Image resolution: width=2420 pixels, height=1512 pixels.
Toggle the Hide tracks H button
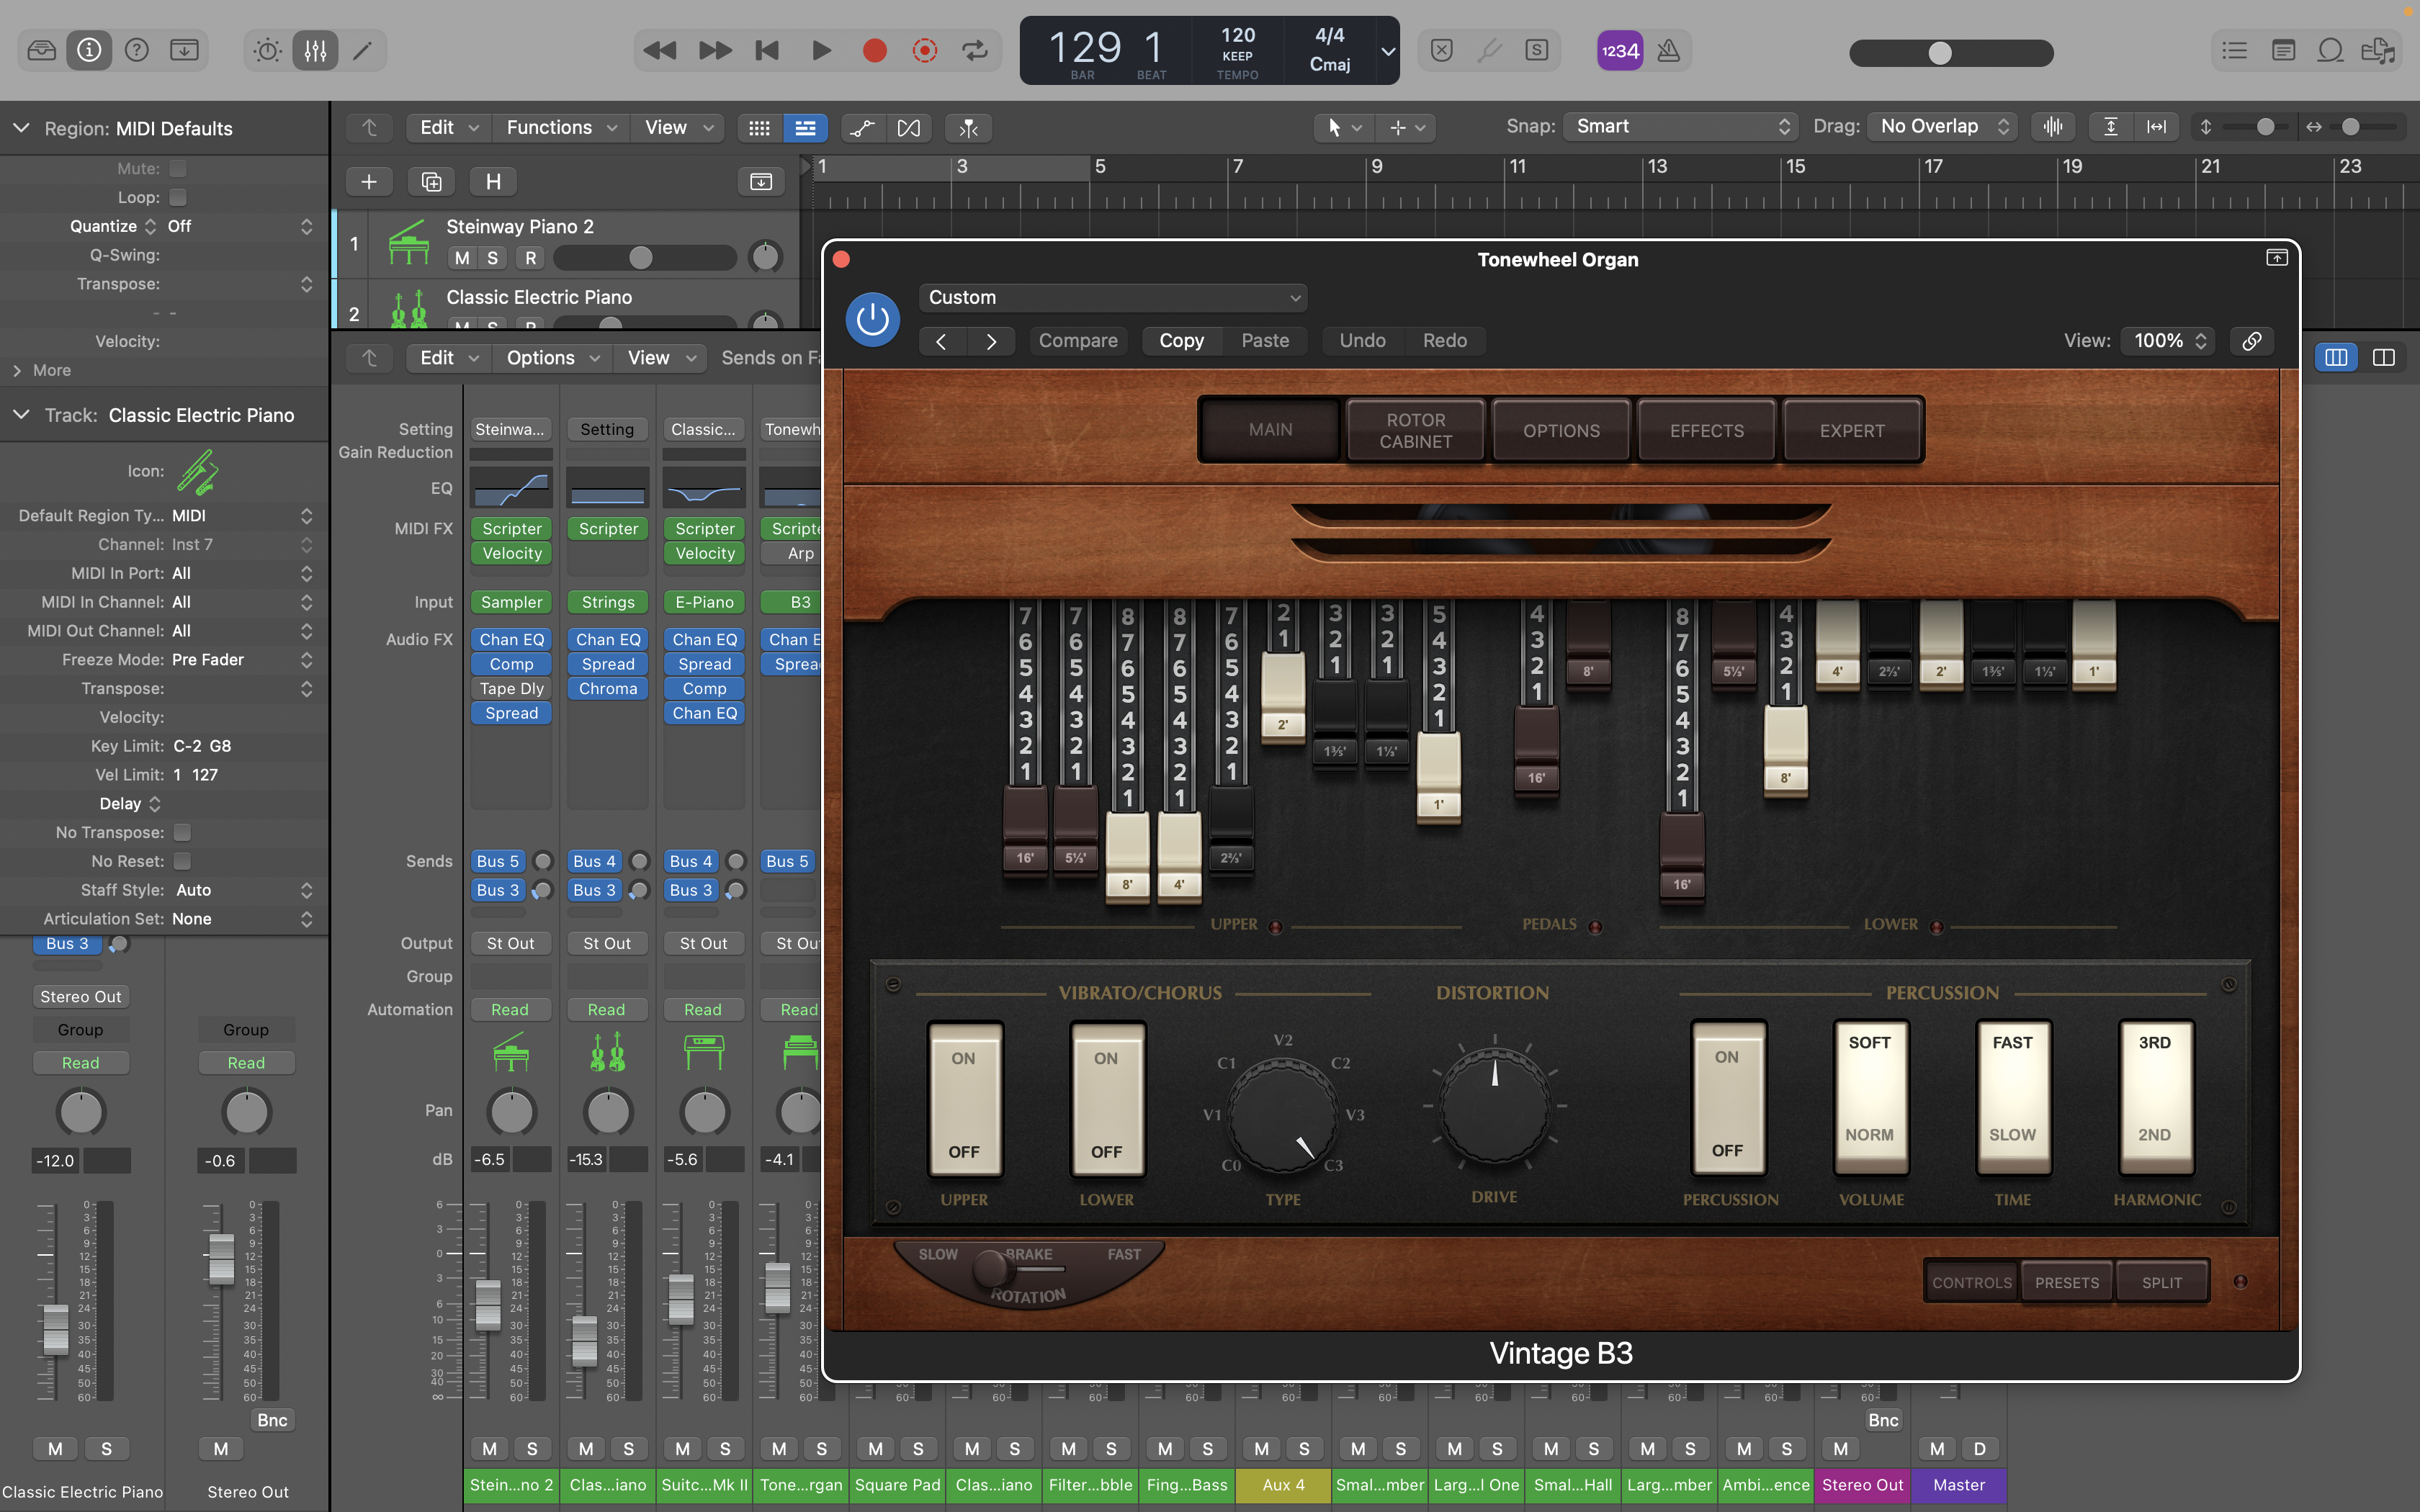(x=493, y=181)
